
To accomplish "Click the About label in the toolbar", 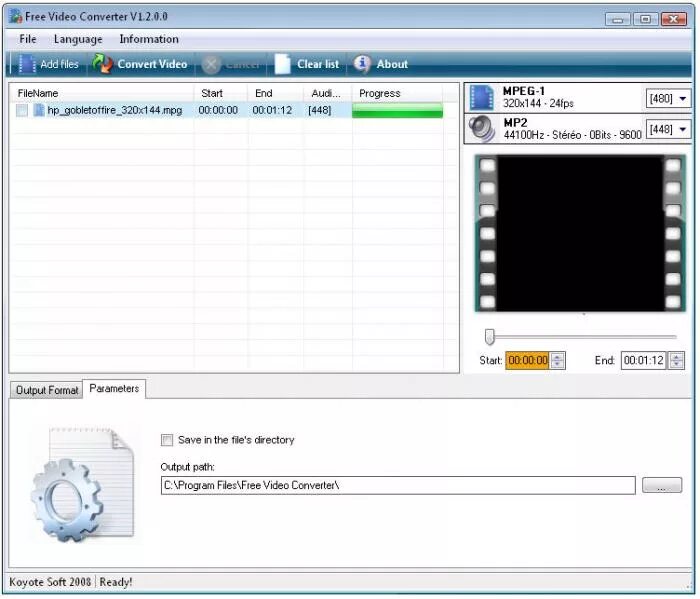I will tap(392, 64).
